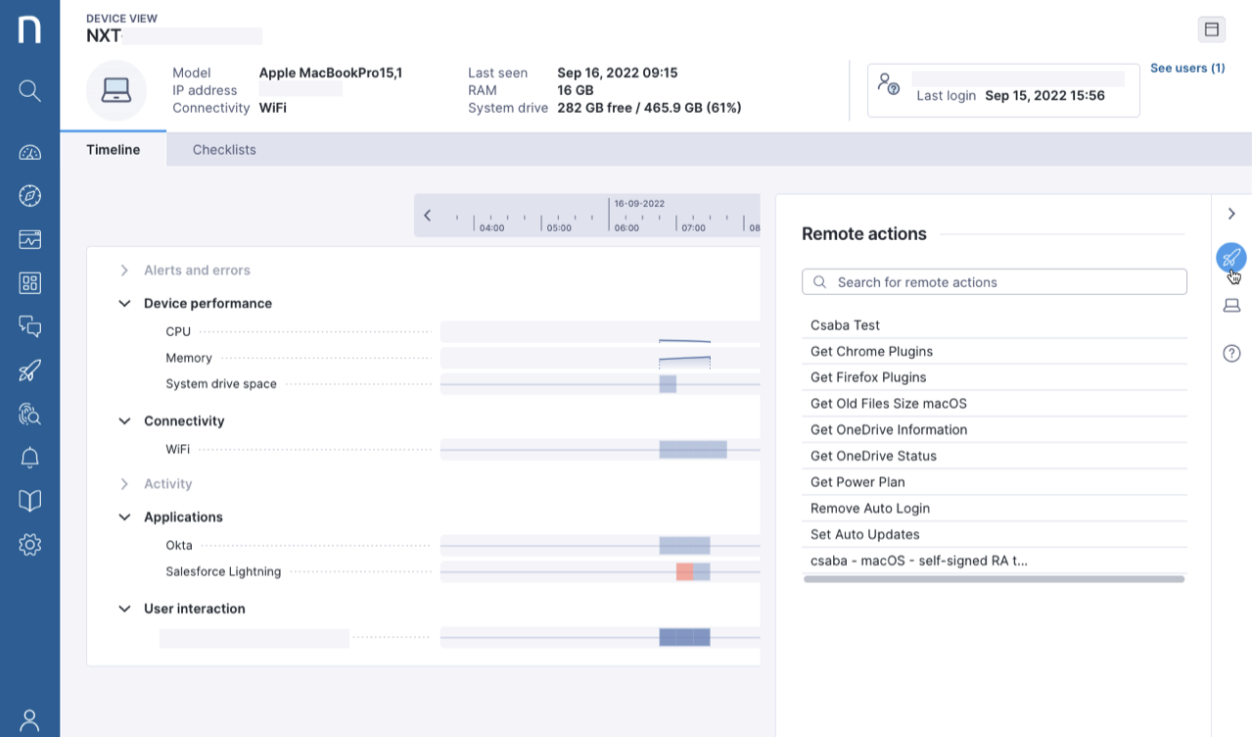The image size is (1252, 737).
Task: Click the search magnifier icon in sidebar
Action: pyautogui.click(x=30, y=91)
